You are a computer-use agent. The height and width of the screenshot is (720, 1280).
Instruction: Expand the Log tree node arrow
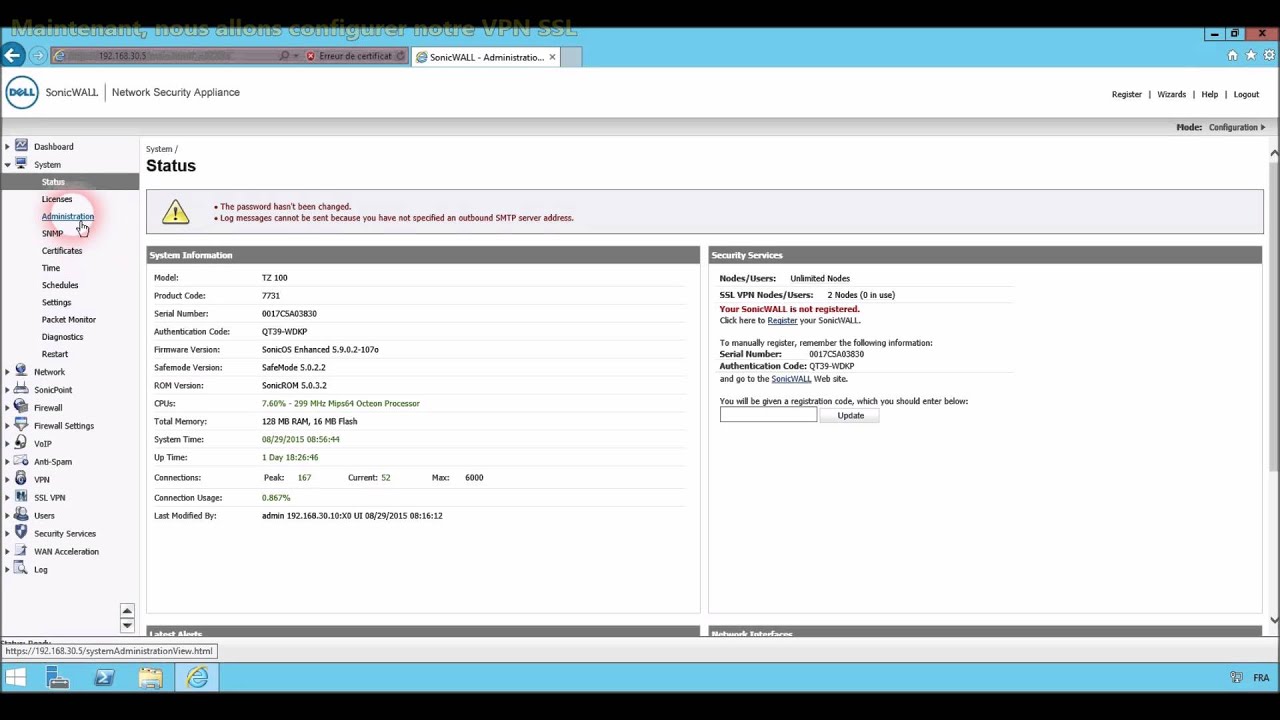tap(7, 570)
